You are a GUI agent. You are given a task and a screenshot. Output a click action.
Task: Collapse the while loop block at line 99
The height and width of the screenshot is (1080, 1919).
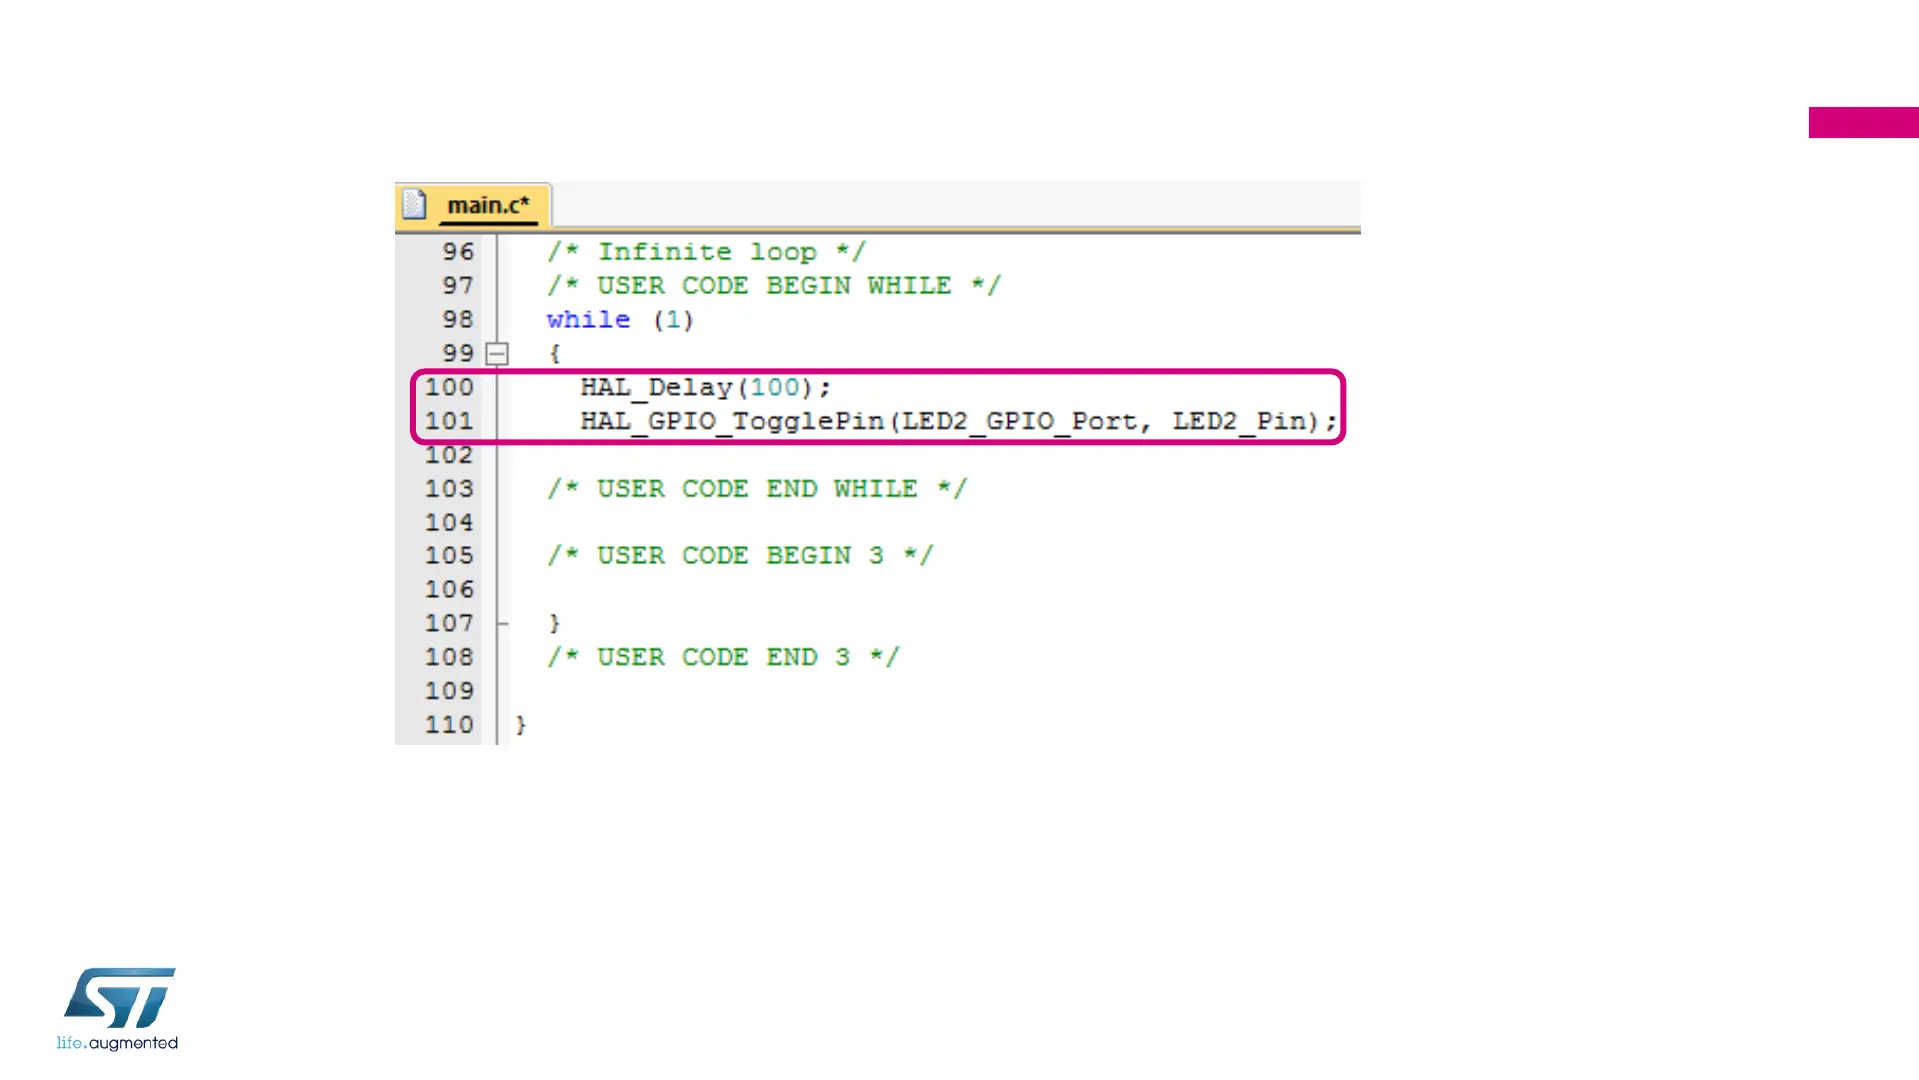497,354
